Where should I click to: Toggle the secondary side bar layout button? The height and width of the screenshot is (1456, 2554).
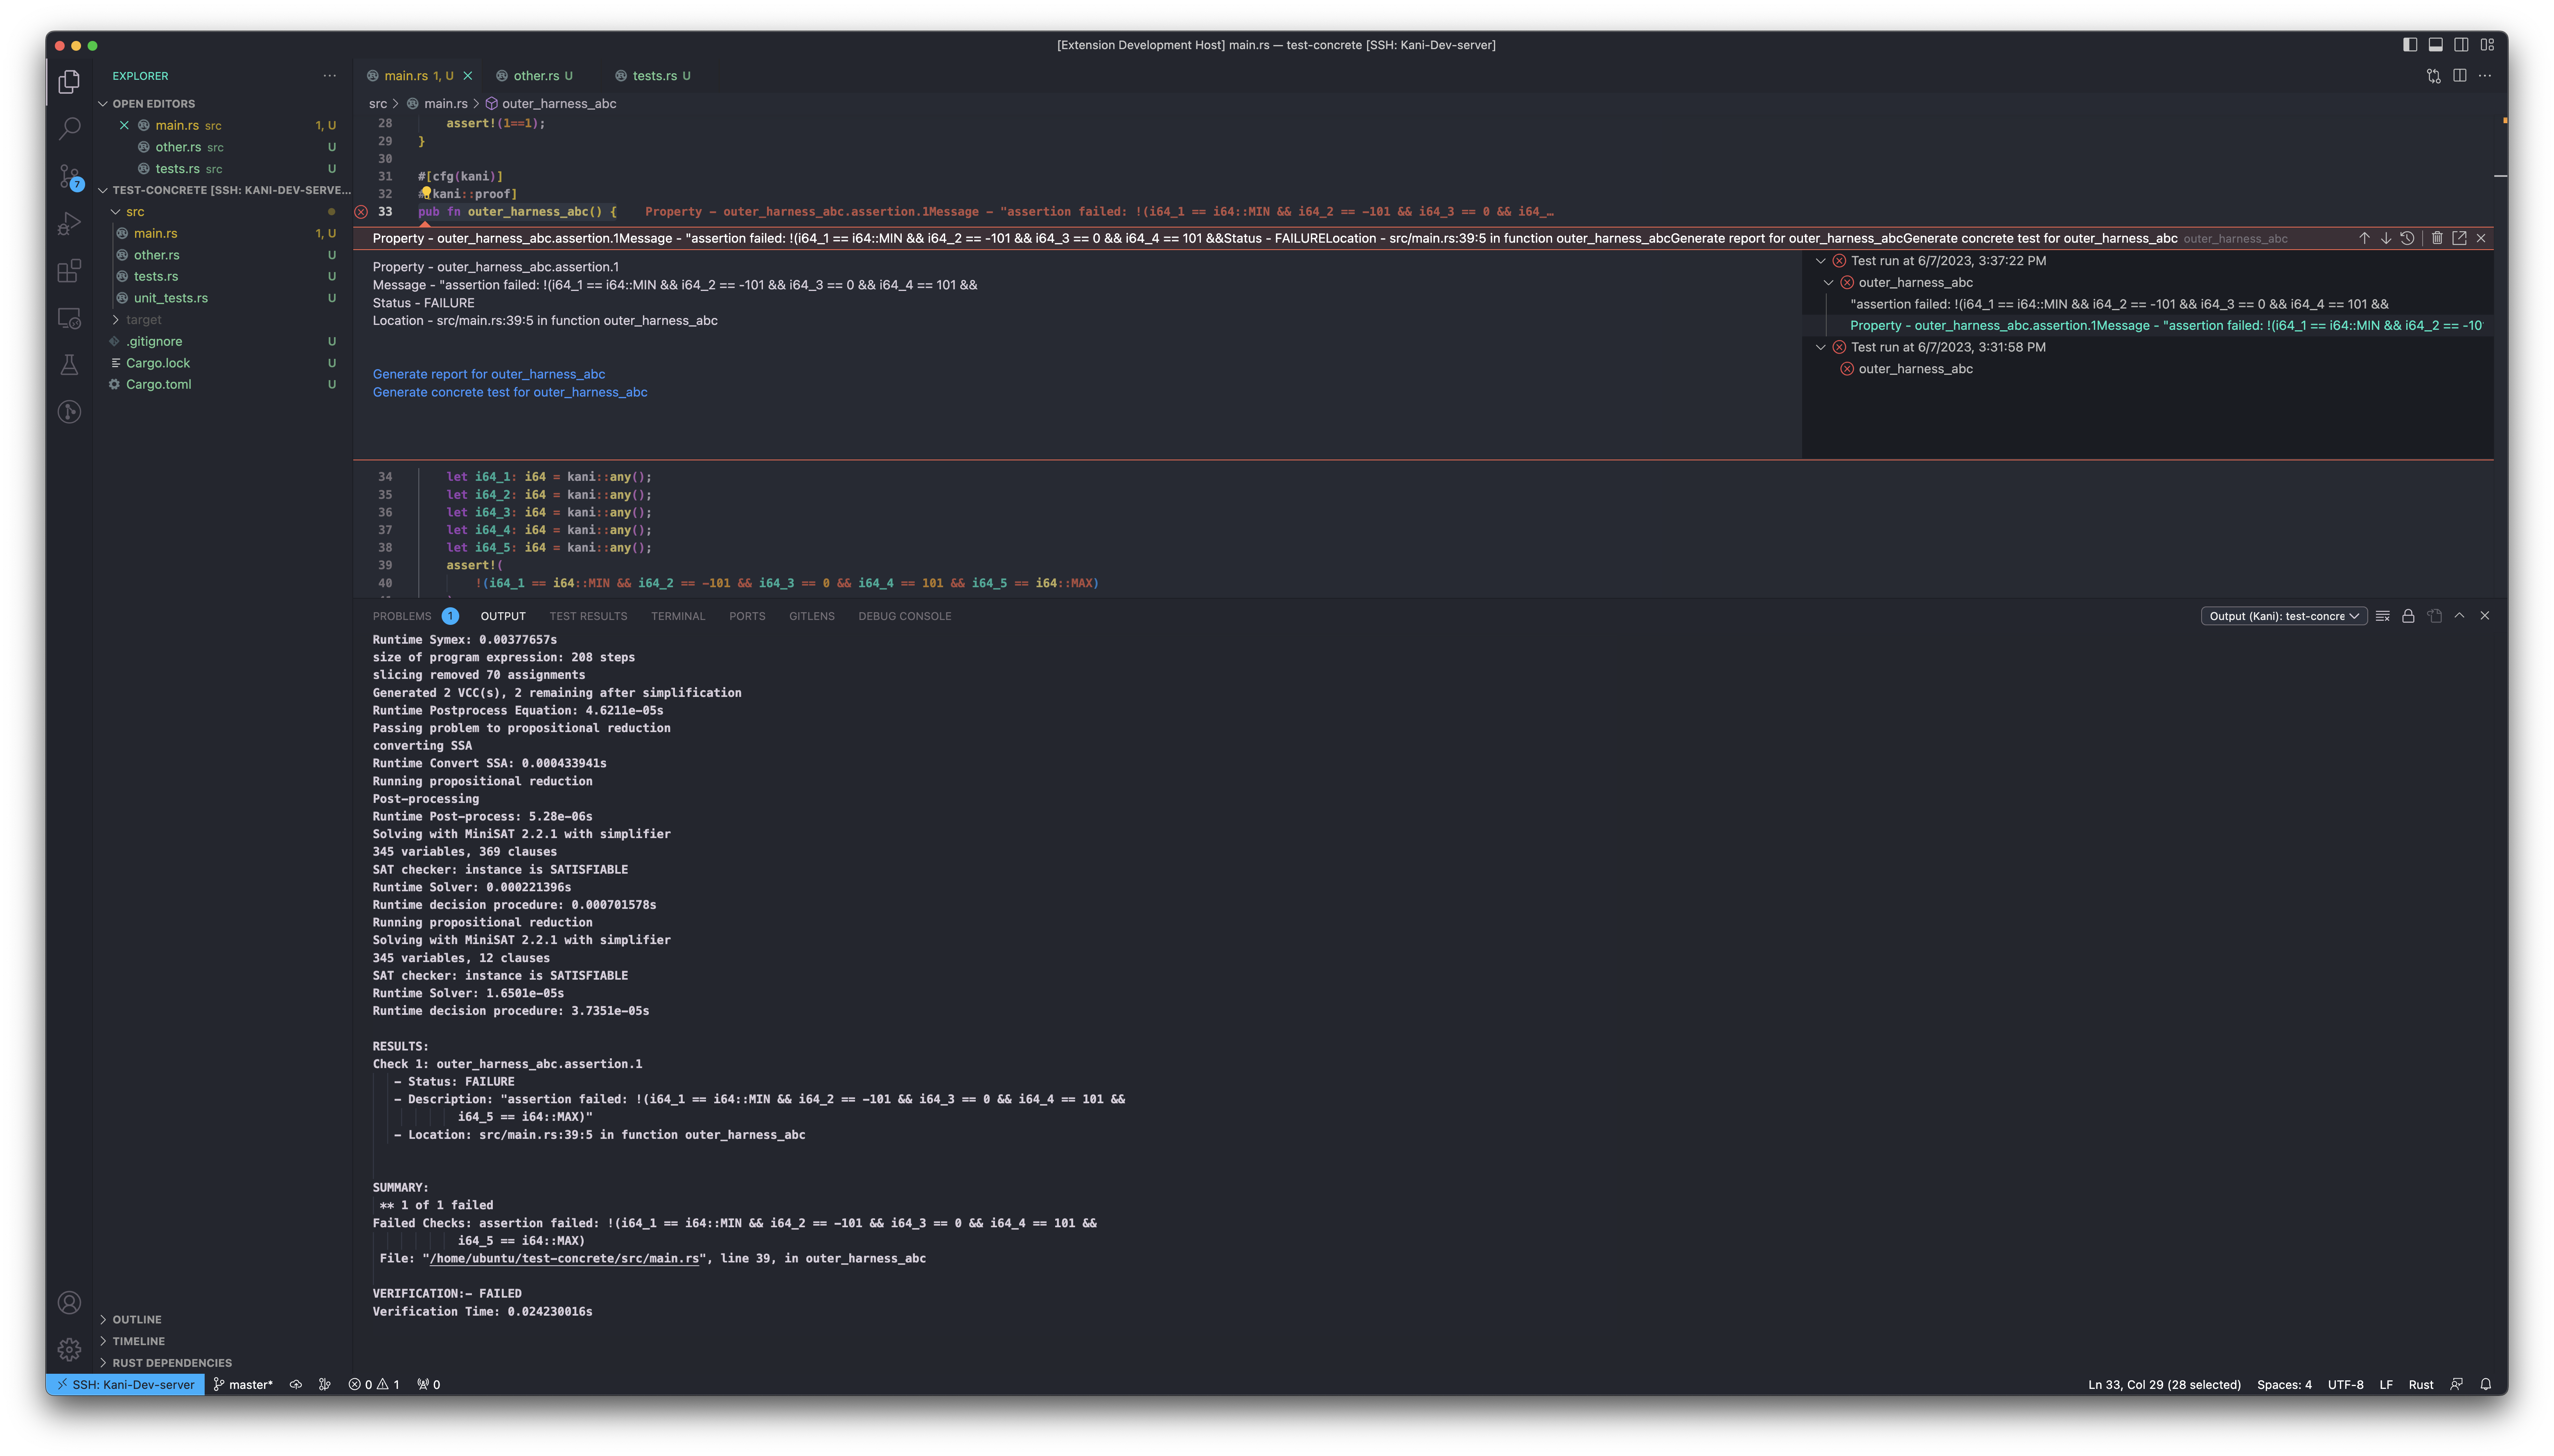pos(2461,45)
